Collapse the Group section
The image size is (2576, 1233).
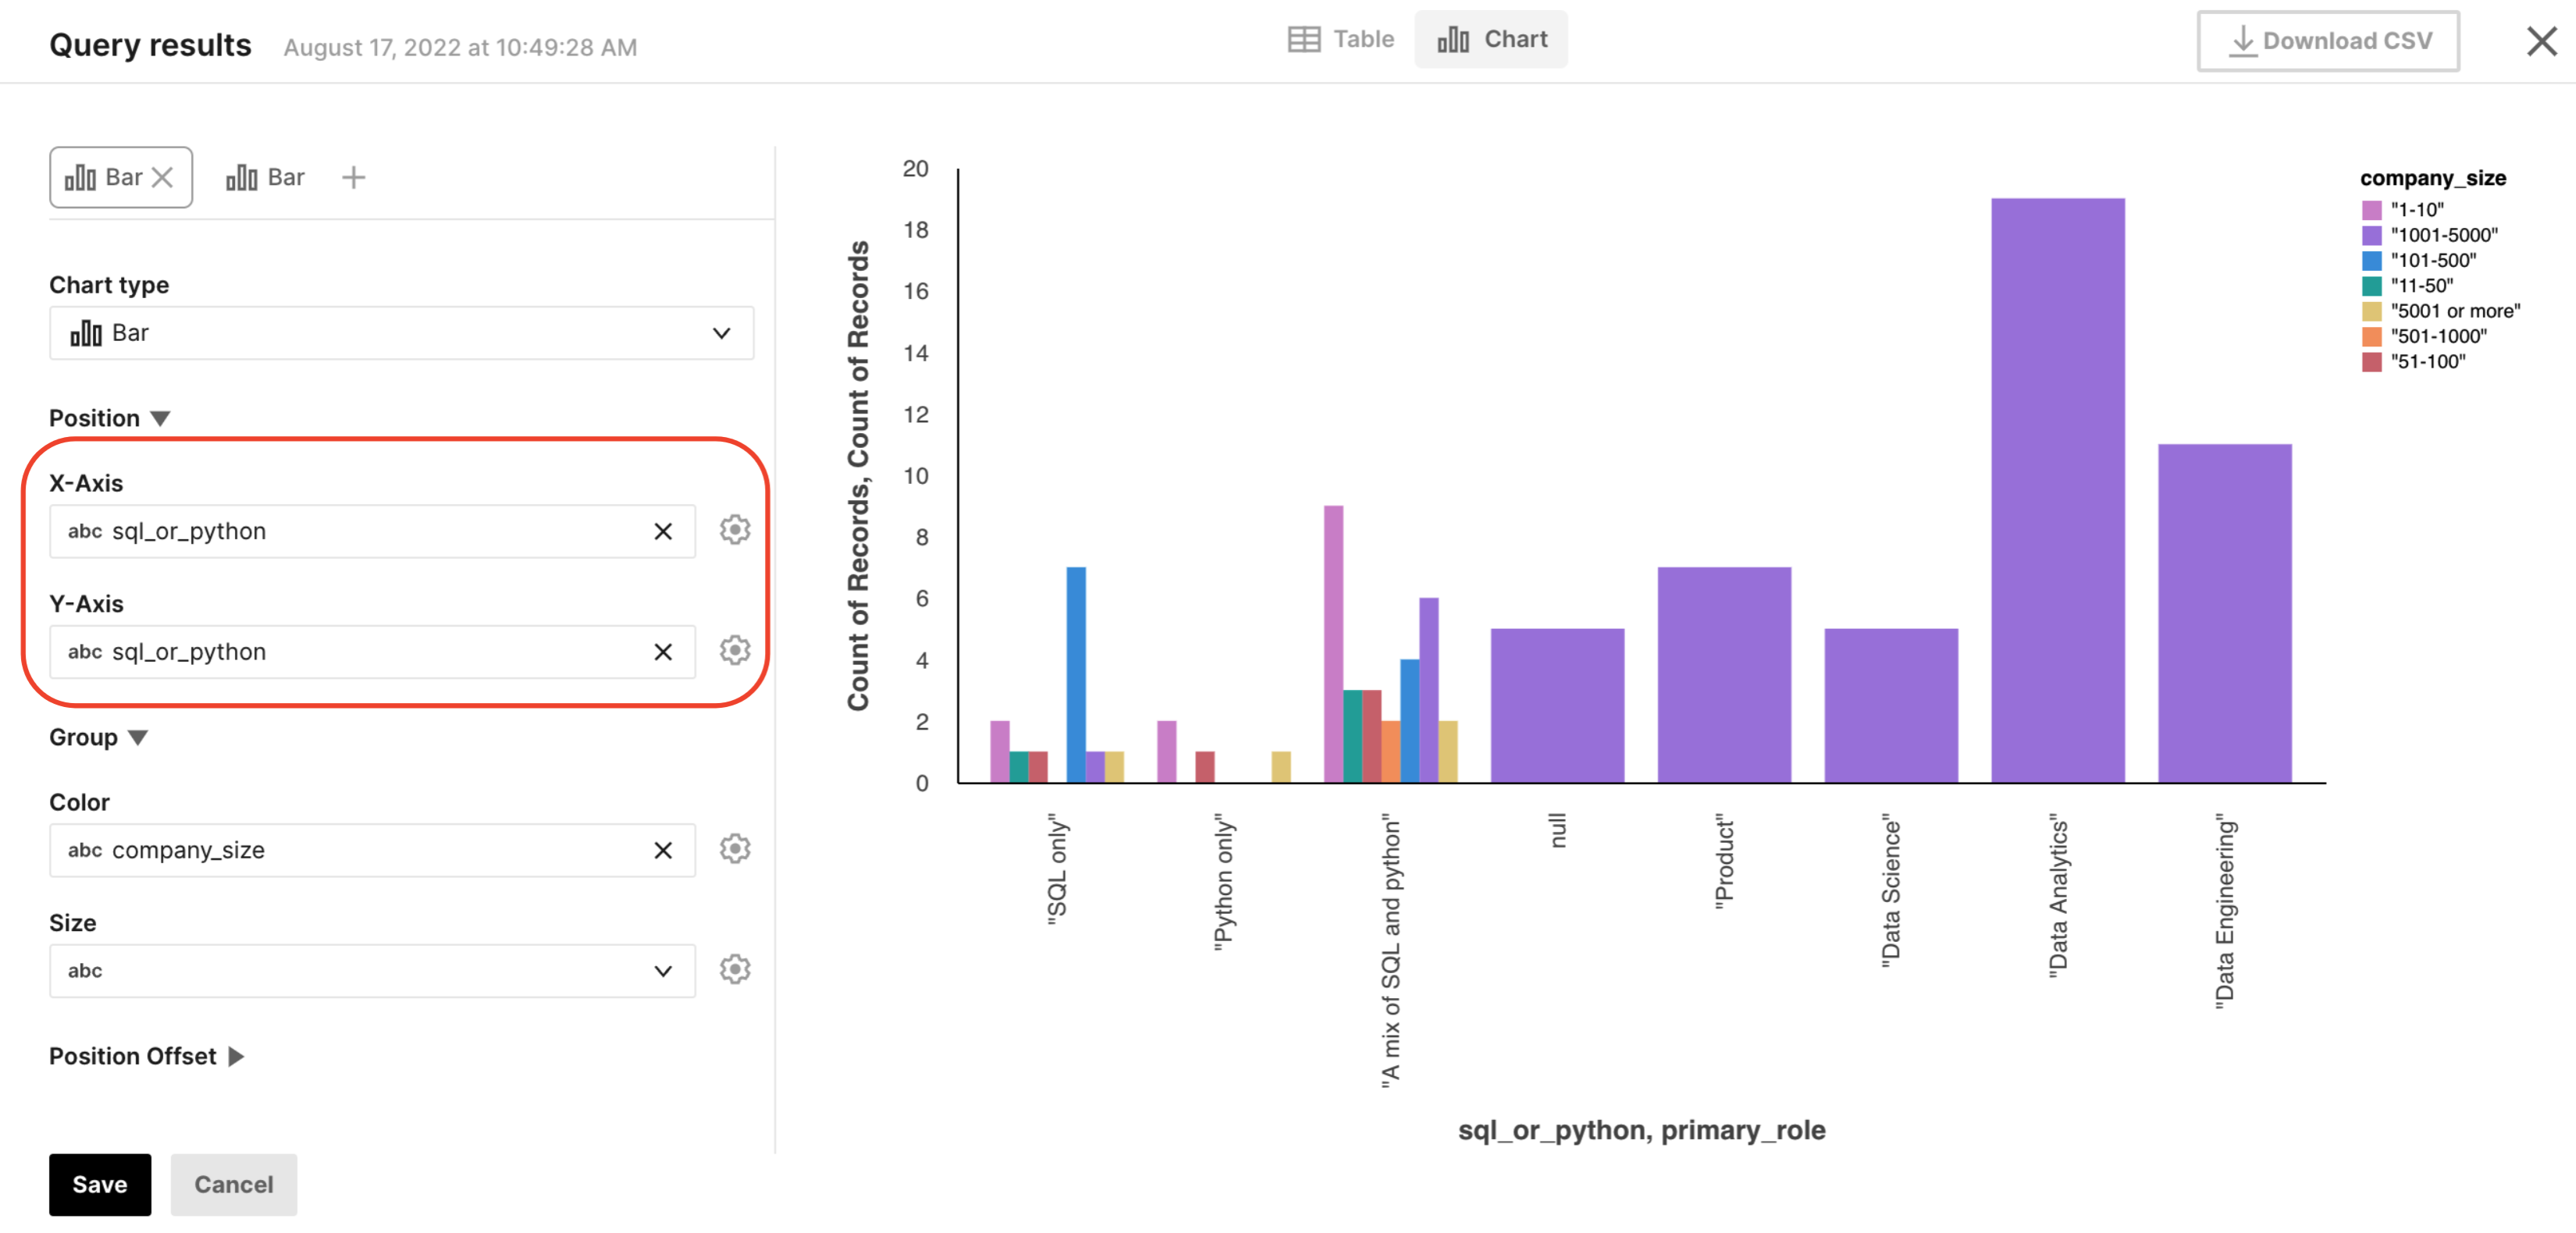[138, 737]
